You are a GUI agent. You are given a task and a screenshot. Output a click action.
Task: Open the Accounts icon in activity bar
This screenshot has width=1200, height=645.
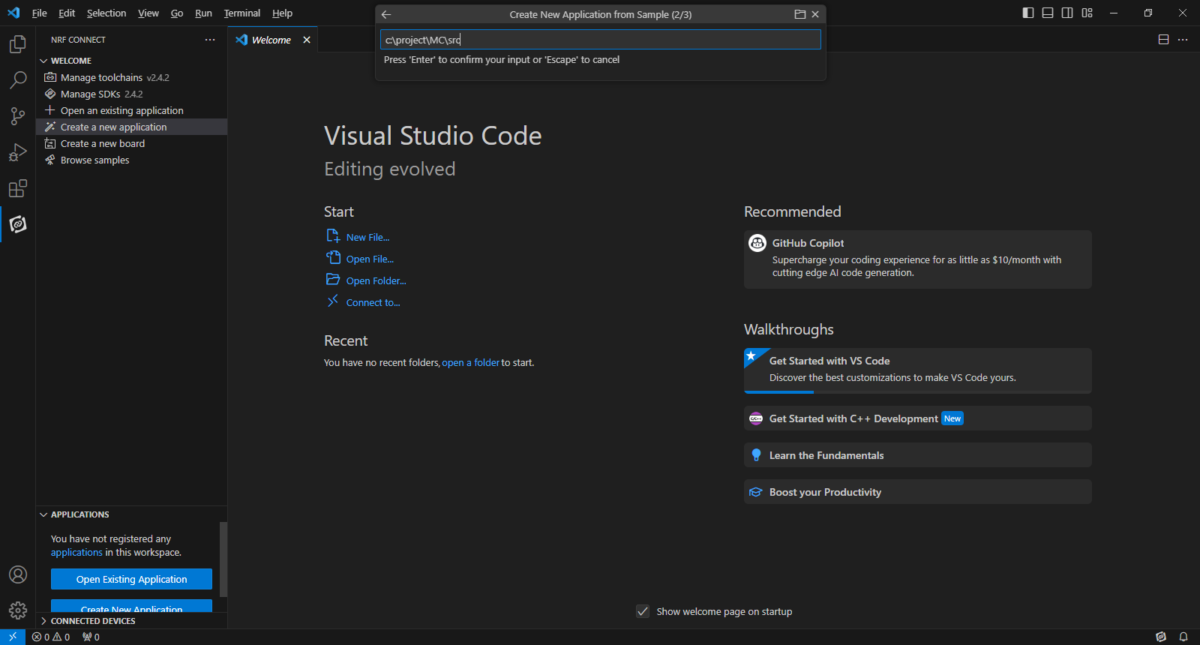click(x=17, y=574)
